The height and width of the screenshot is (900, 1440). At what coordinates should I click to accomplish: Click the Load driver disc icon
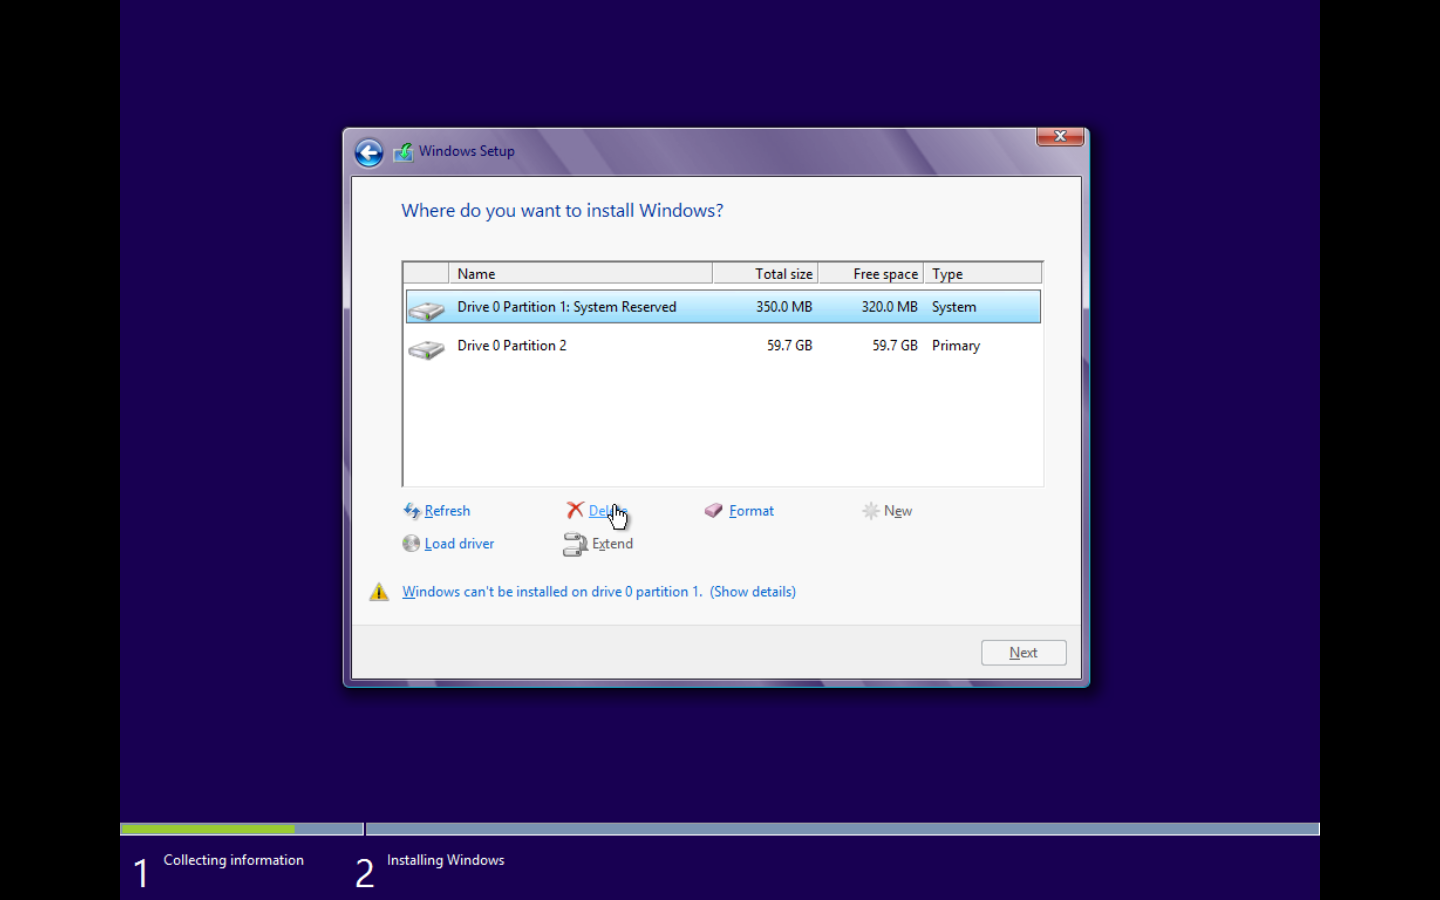411,543
